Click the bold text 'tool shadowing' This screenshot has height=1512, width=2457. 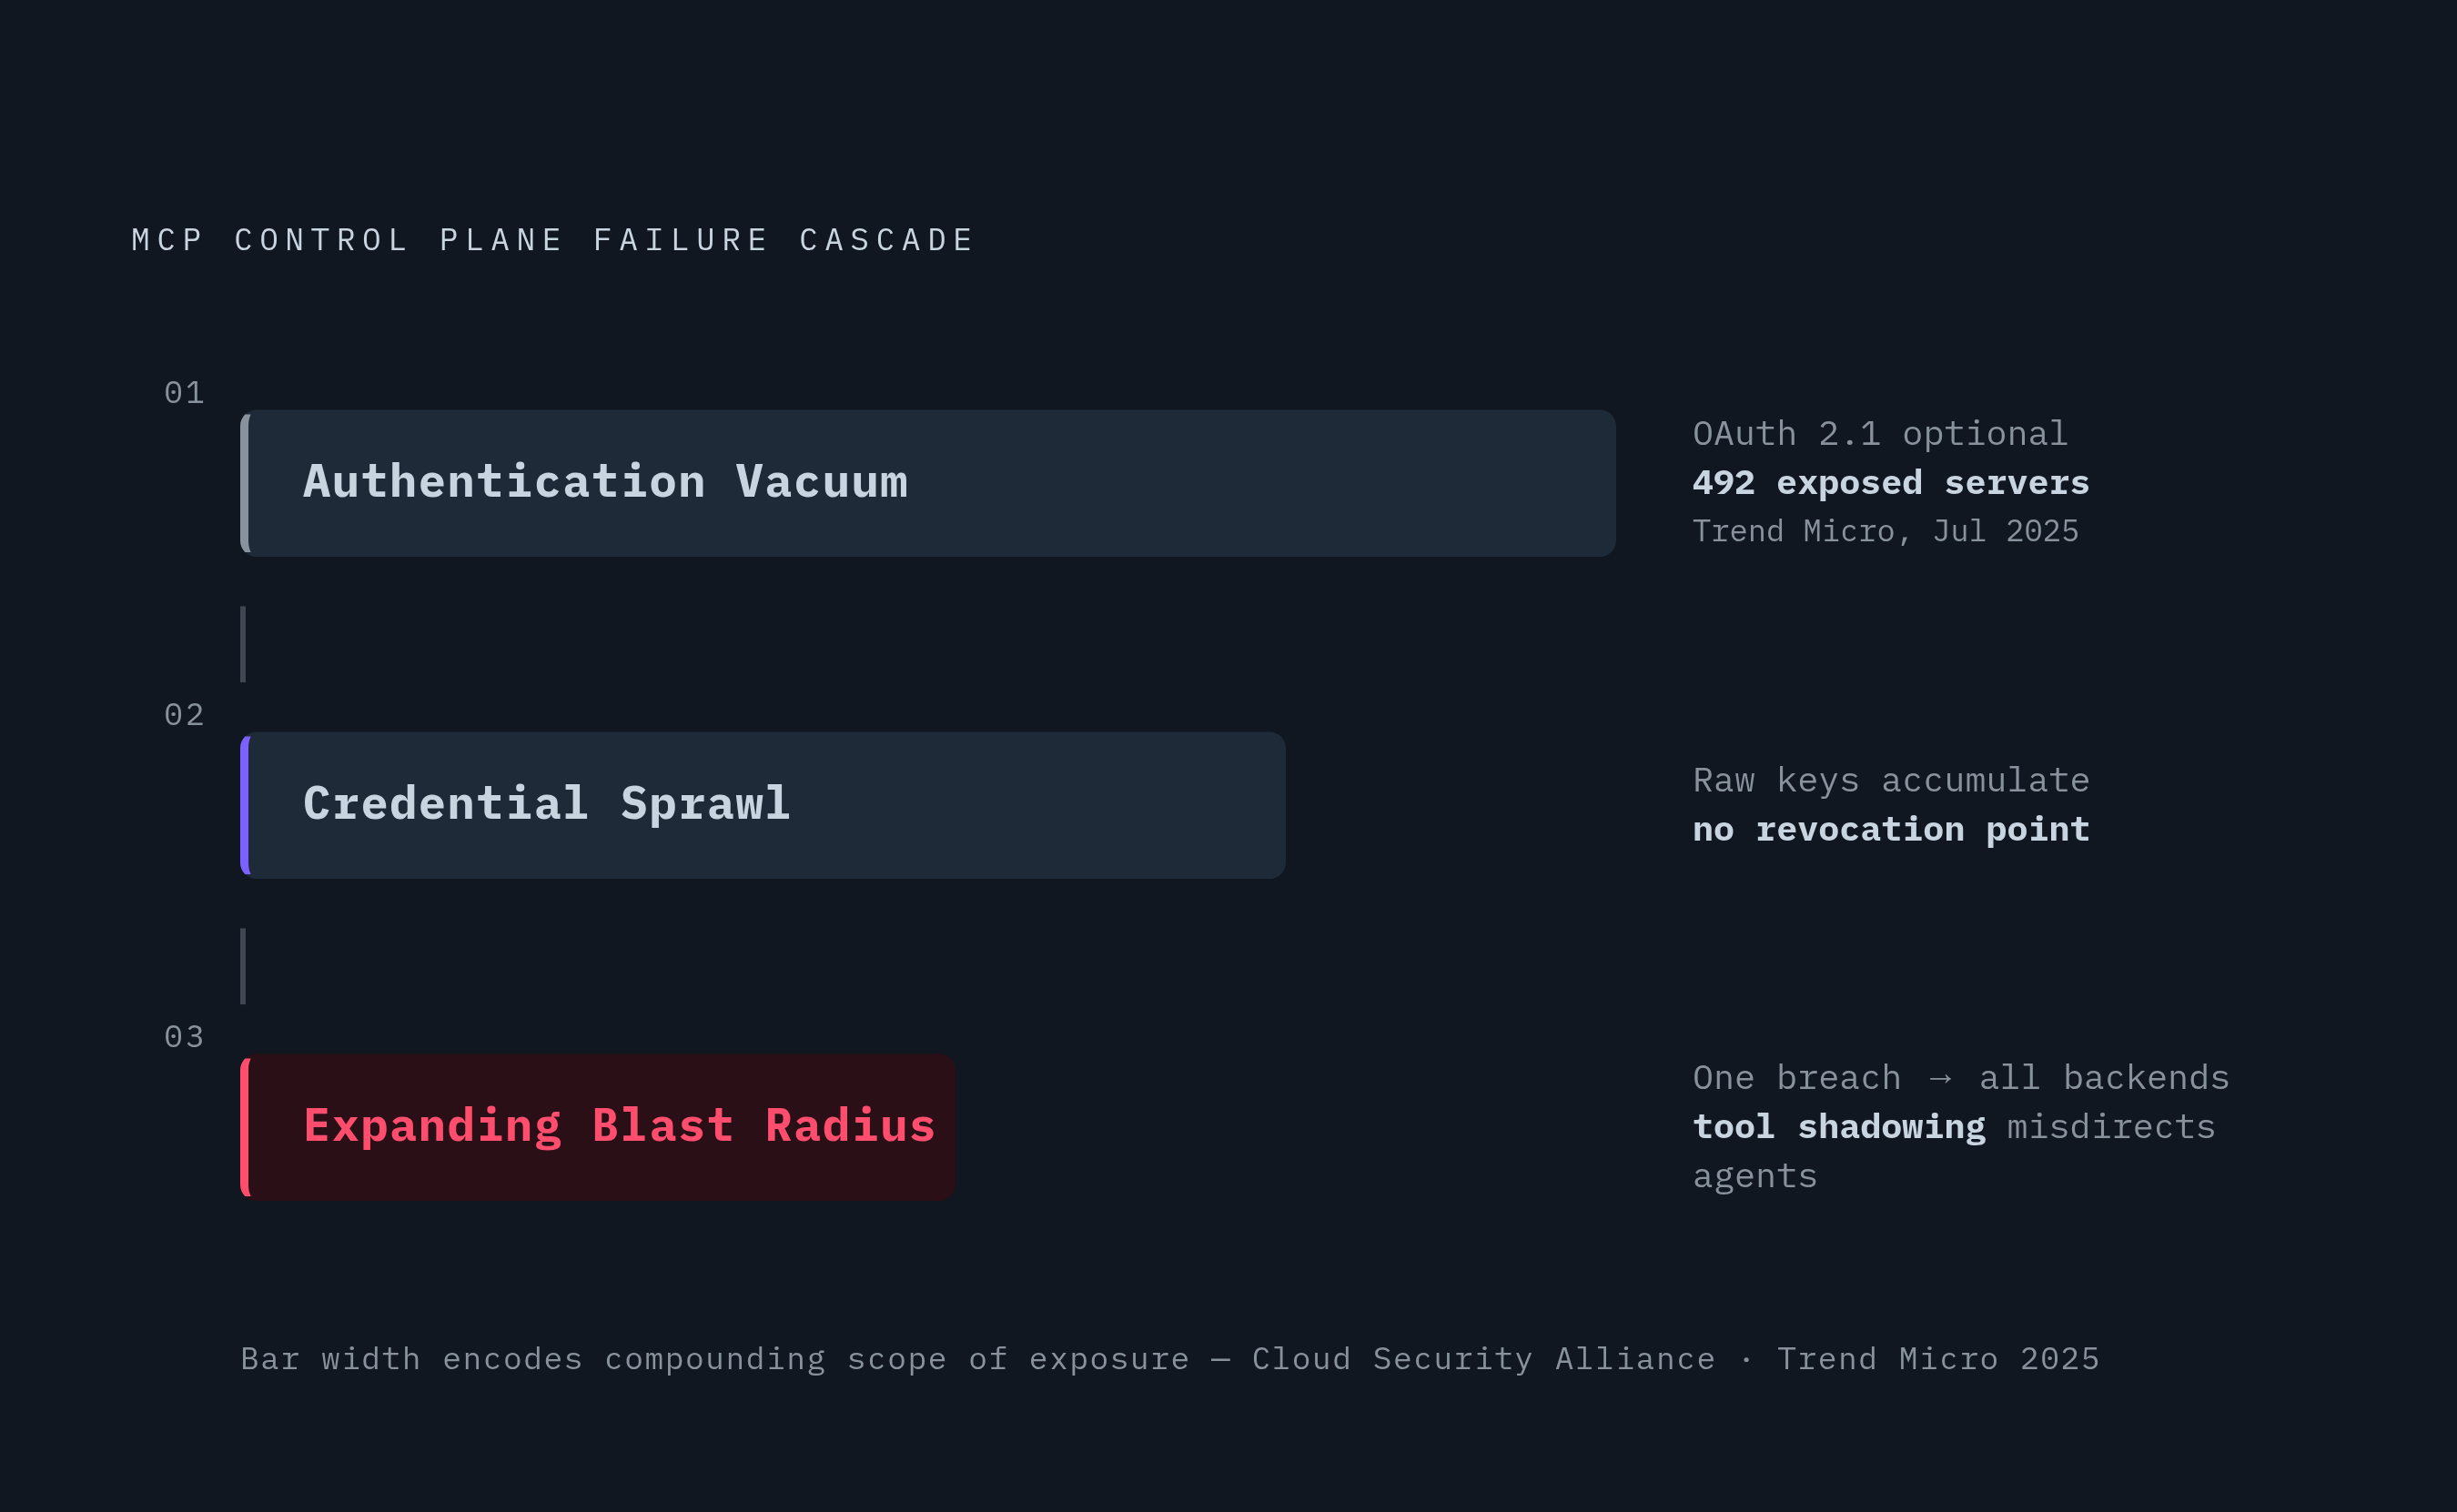pos(1839,1127)
